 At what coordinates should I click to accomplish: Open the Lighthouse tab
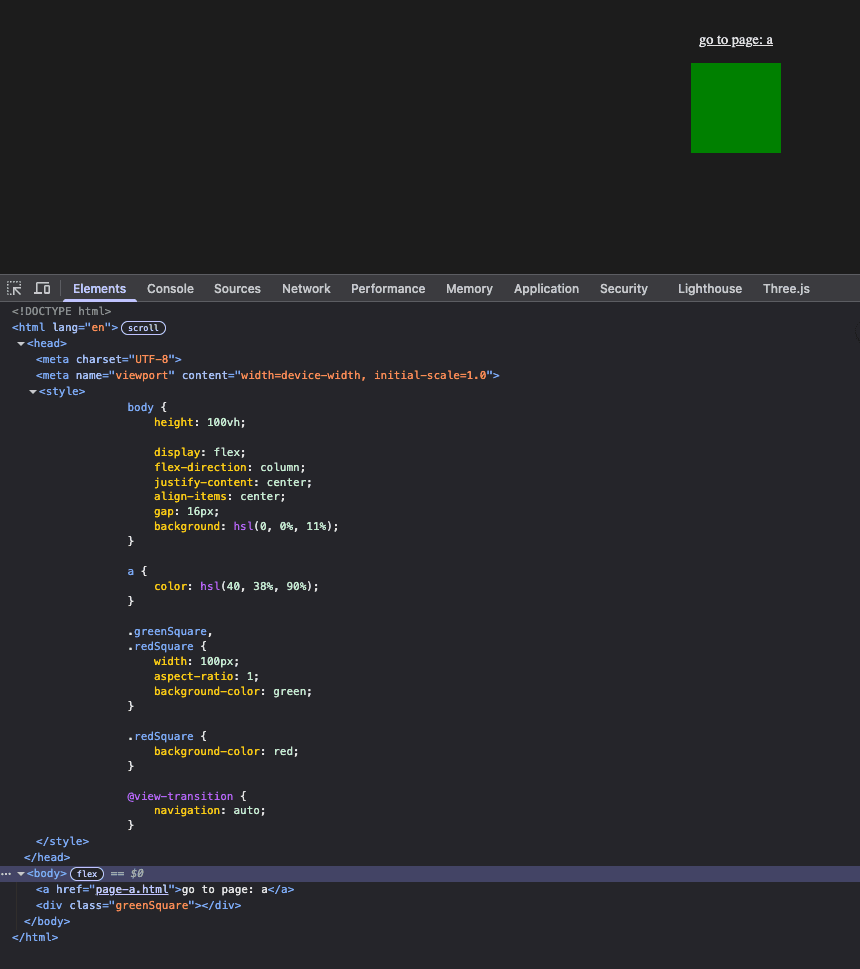tap(710, 289)
